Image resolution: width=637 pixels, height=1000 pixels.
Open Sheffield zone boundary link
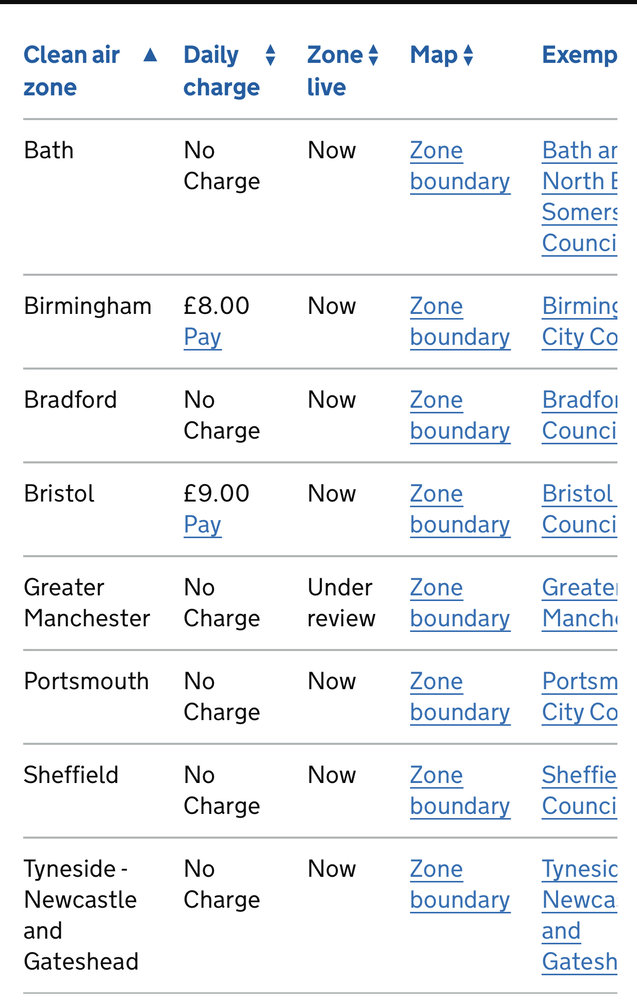tap(460, 790)
